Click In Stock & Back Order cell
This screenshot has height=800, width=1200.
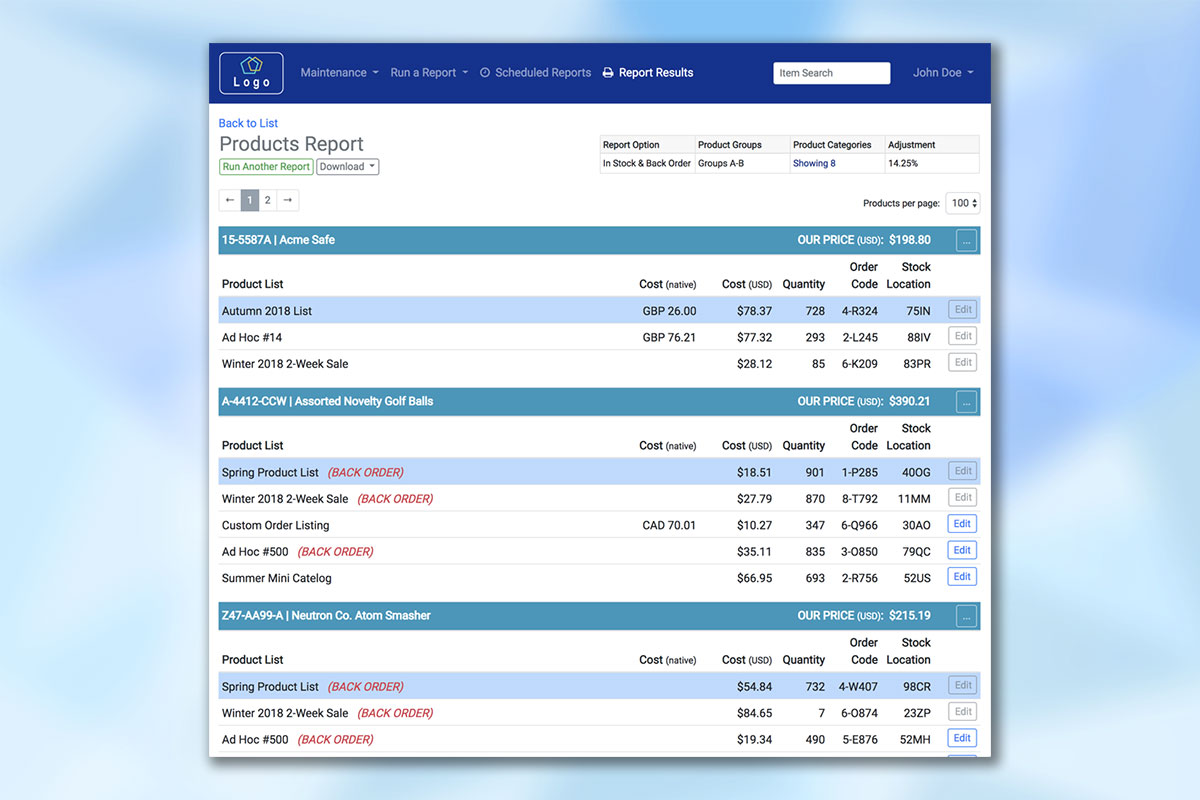coord(647,163)
